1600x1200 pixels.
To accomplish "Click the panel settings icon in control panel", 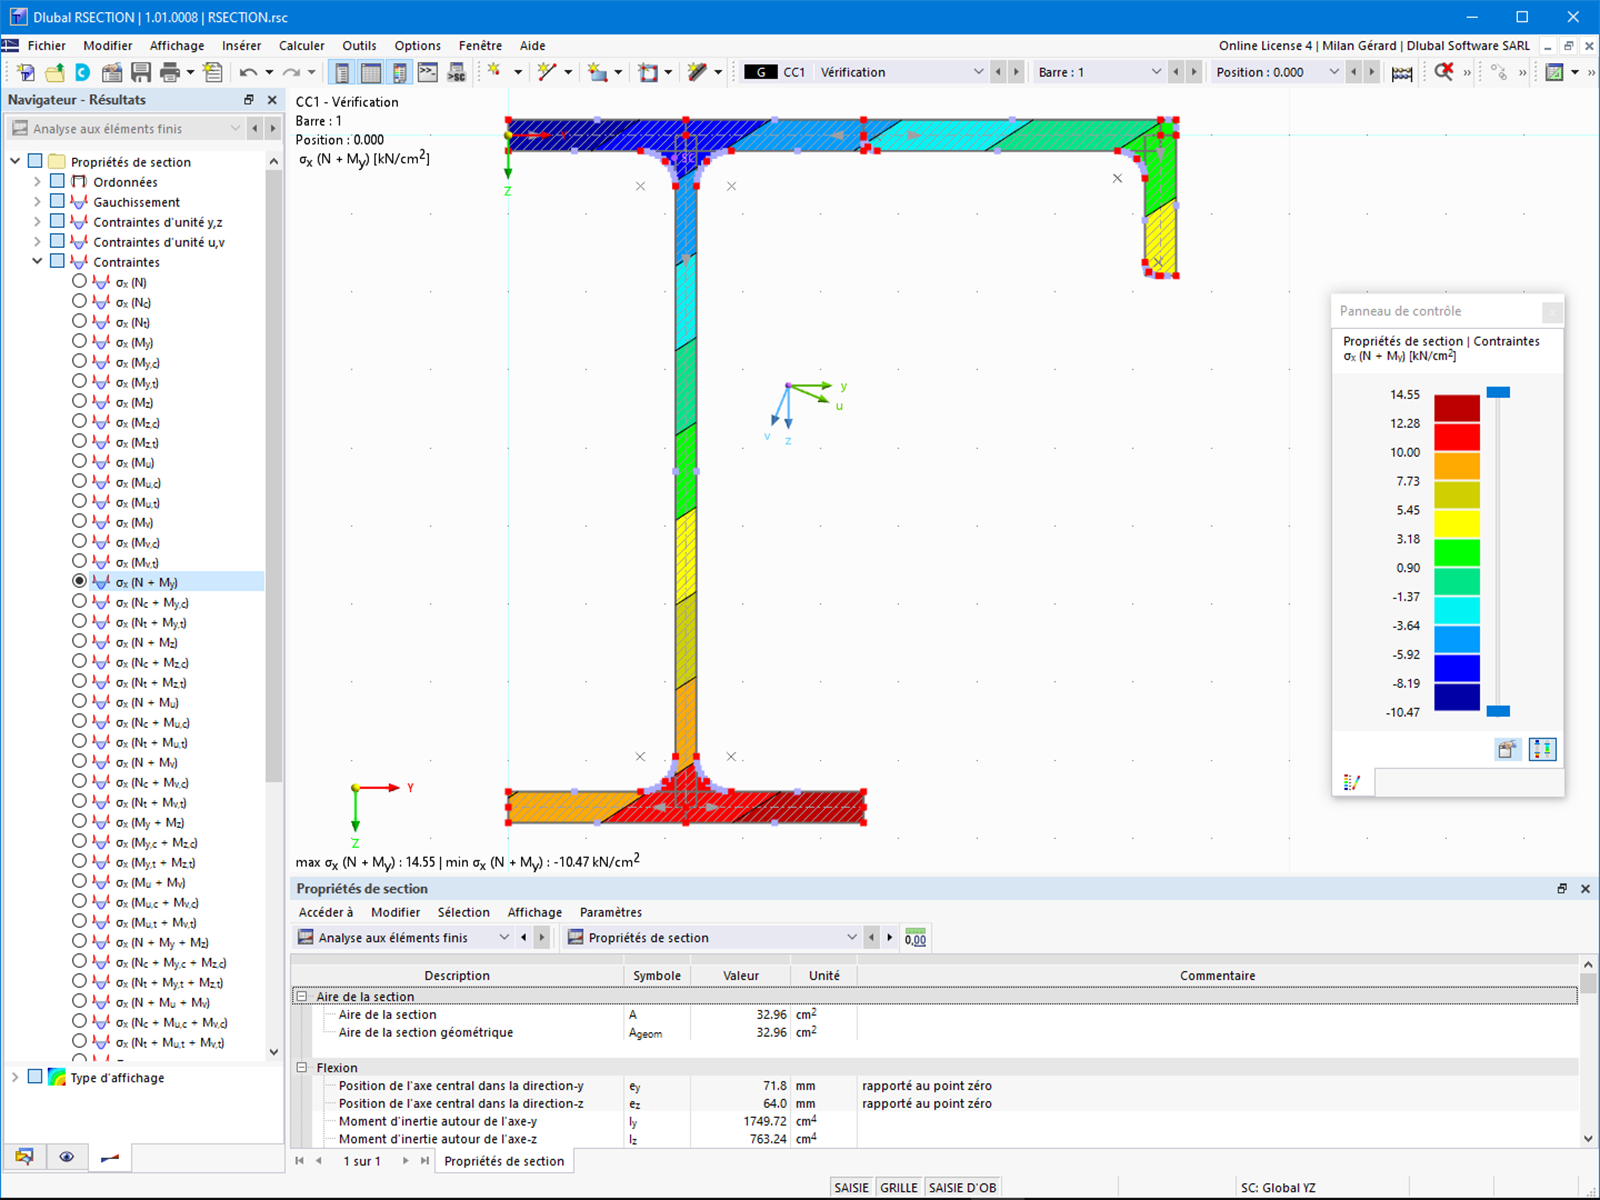I will pos(1352,782).
